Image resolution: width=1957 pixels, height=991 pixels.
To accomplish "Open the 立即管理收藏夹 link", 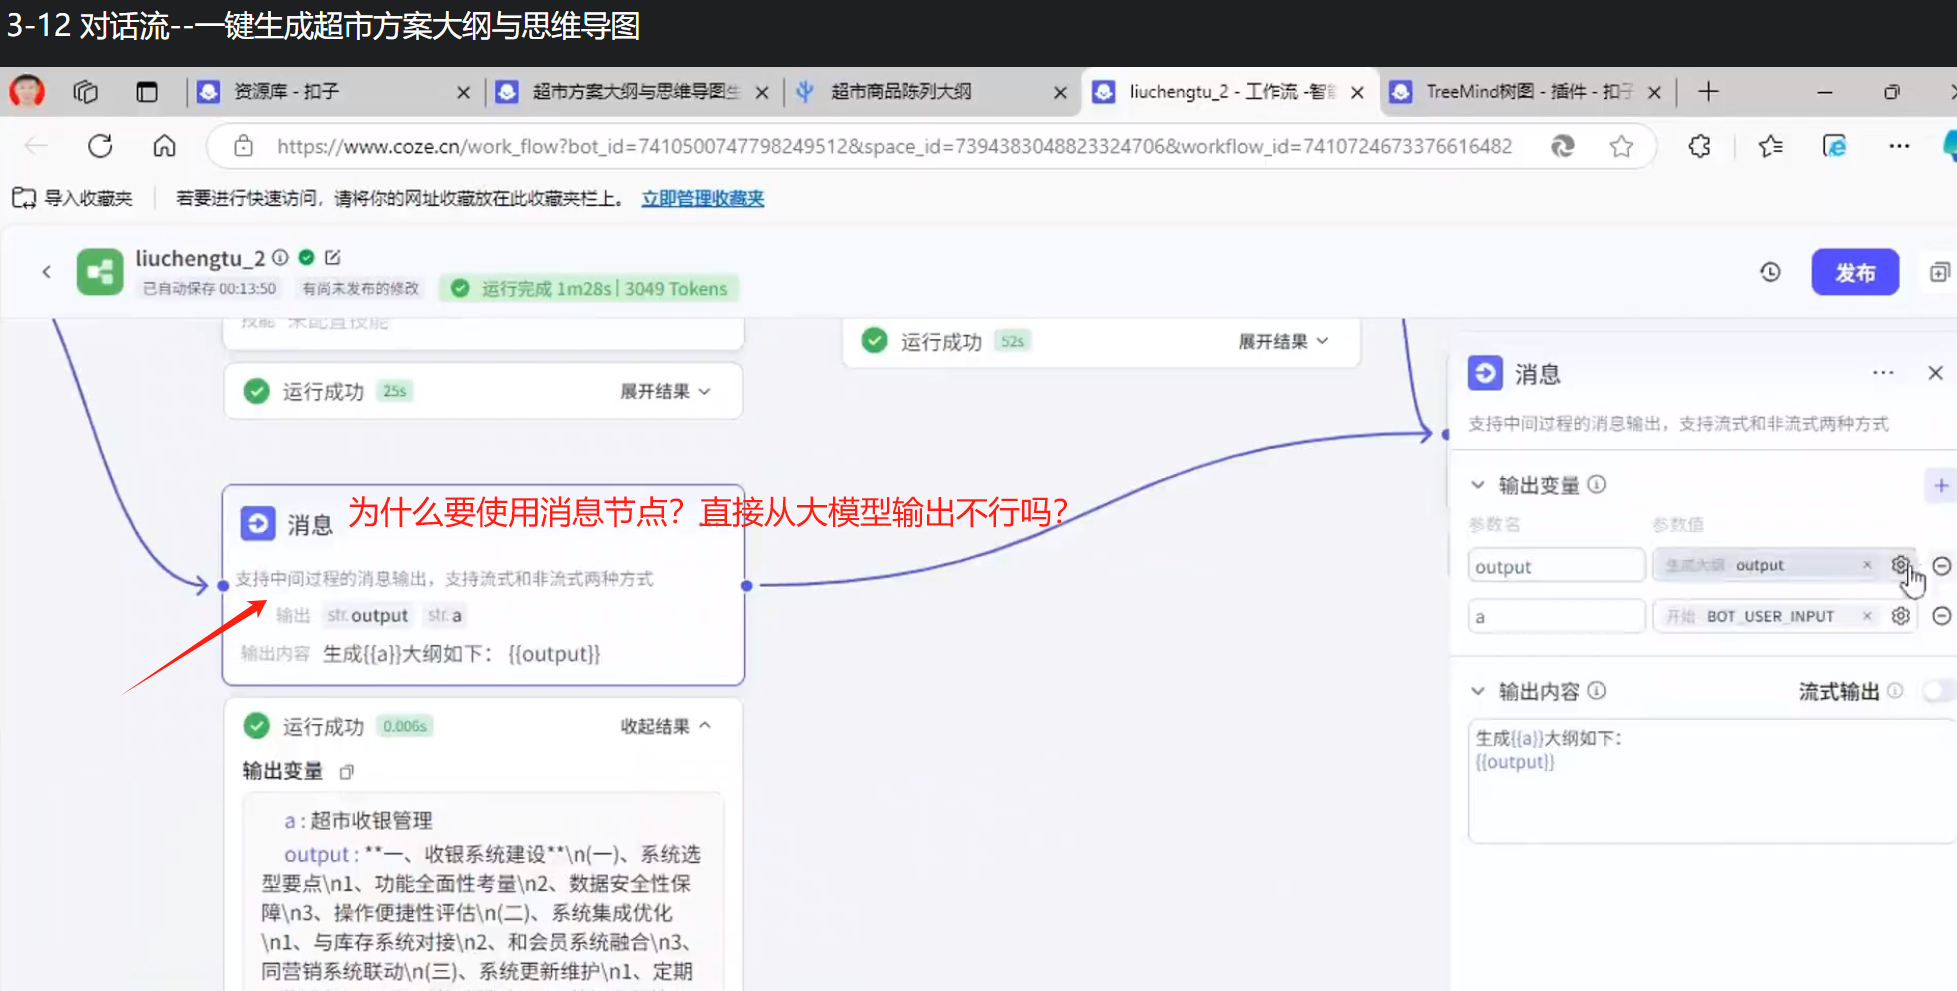I will click(x=702, y=198).
